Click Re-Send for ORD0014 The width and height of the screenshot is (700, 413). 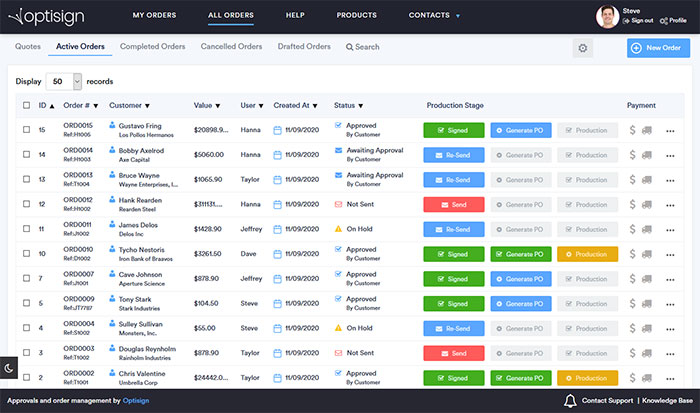(x=454, y=155)
